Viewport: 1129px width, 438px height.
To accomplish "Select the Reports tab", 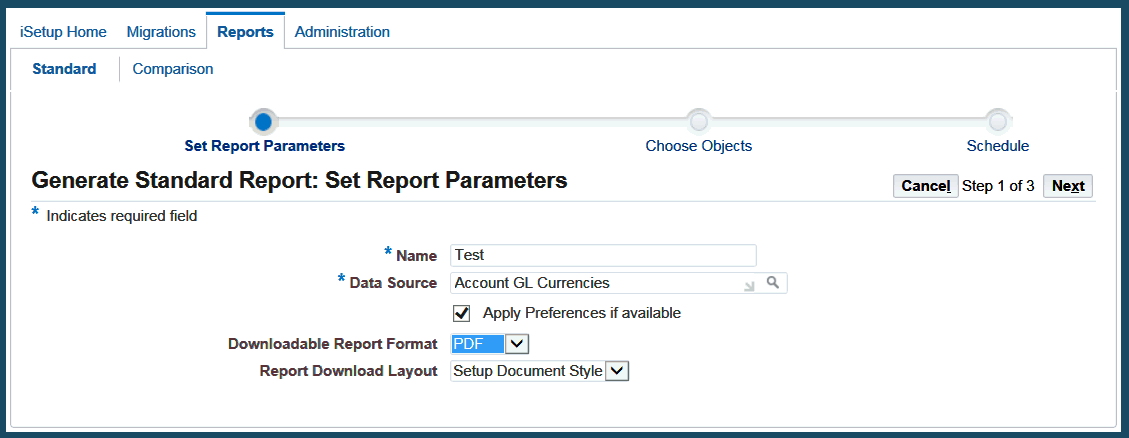I will (245, 32).
